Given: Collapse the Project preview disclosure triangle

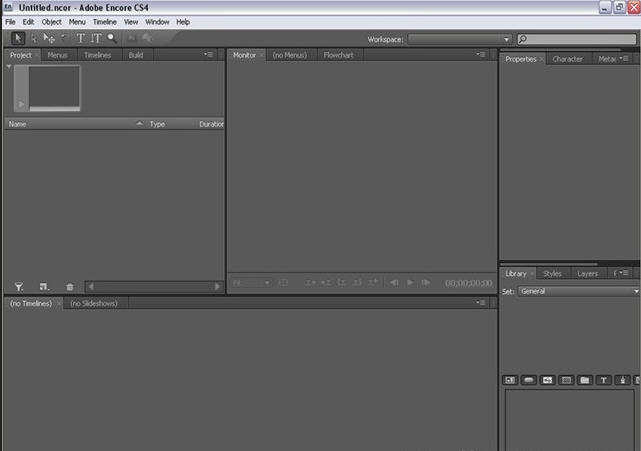Looking at the screenshot, I should [x=9, y=67].
